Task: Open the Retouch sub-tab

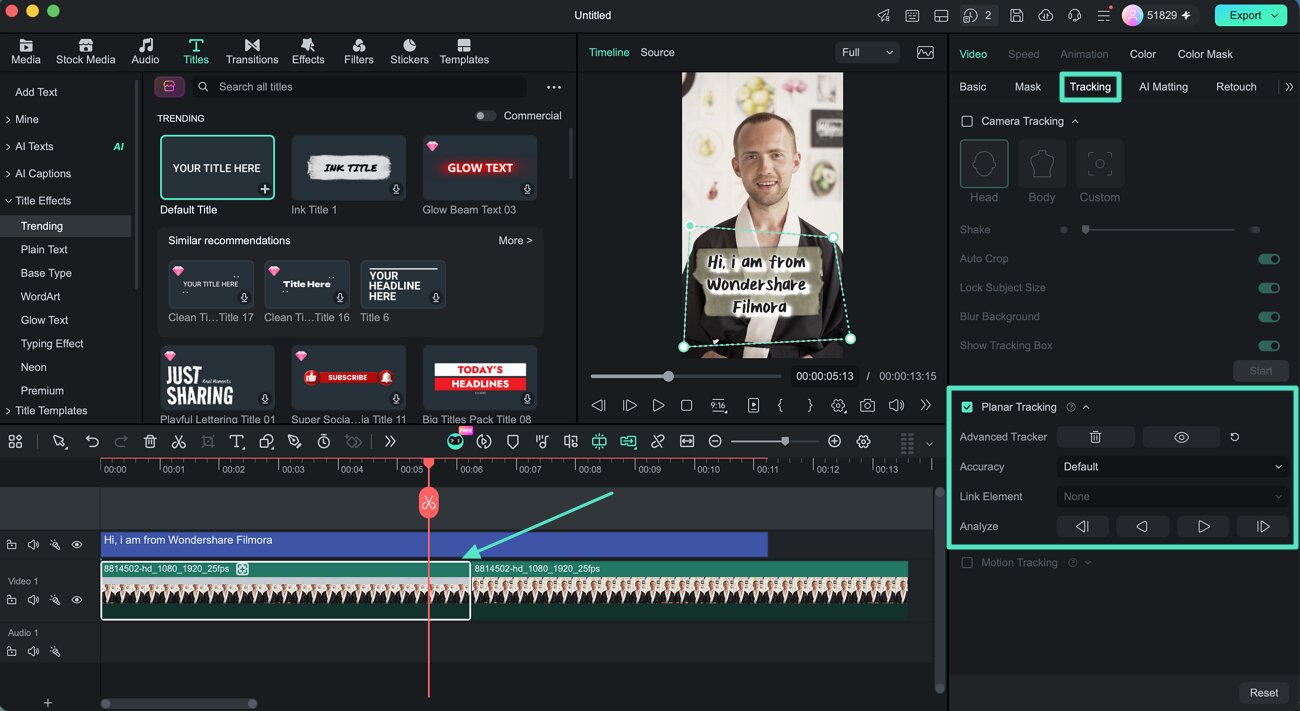Action: (x=1236, y=87)
